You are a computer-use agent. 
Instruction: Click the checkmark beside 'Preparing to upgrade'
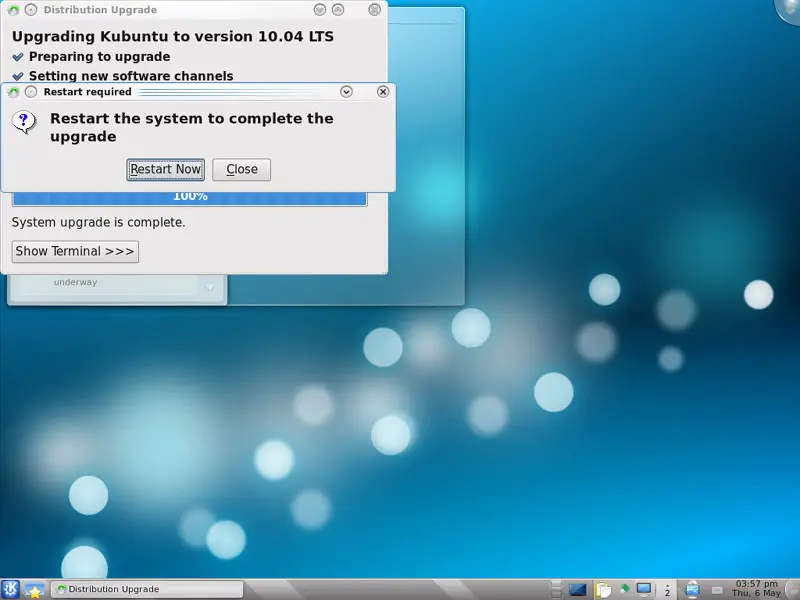[x=18, y=57]
